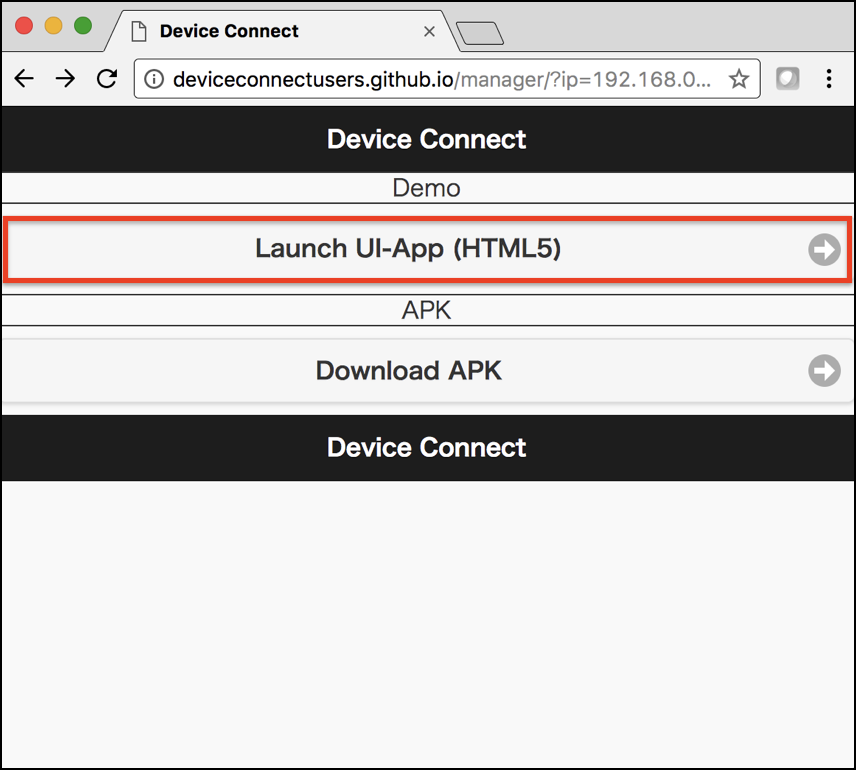Click the APK section divider
Viewport: 856px width, 770px height.
[427, 310]
